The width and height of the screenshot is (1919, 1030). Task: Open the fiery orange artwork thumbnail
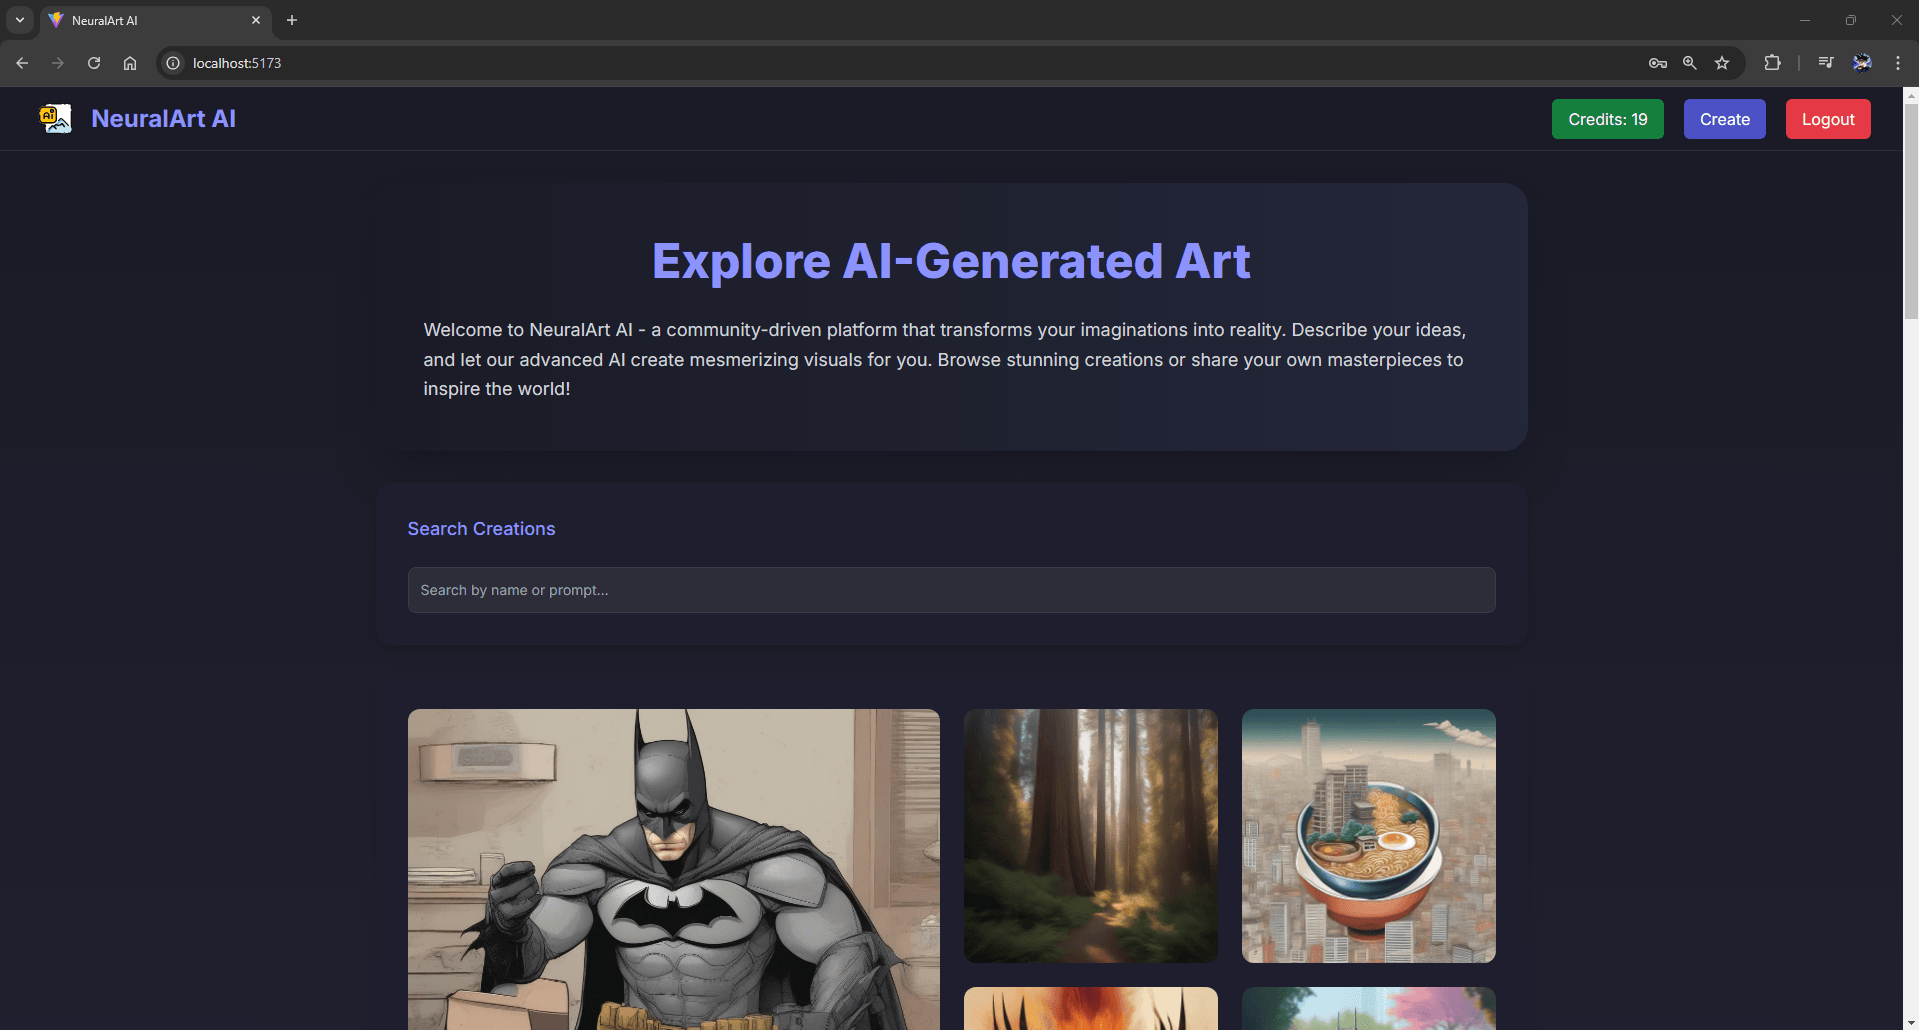pyautogui.click(x=1091, y=1008)
